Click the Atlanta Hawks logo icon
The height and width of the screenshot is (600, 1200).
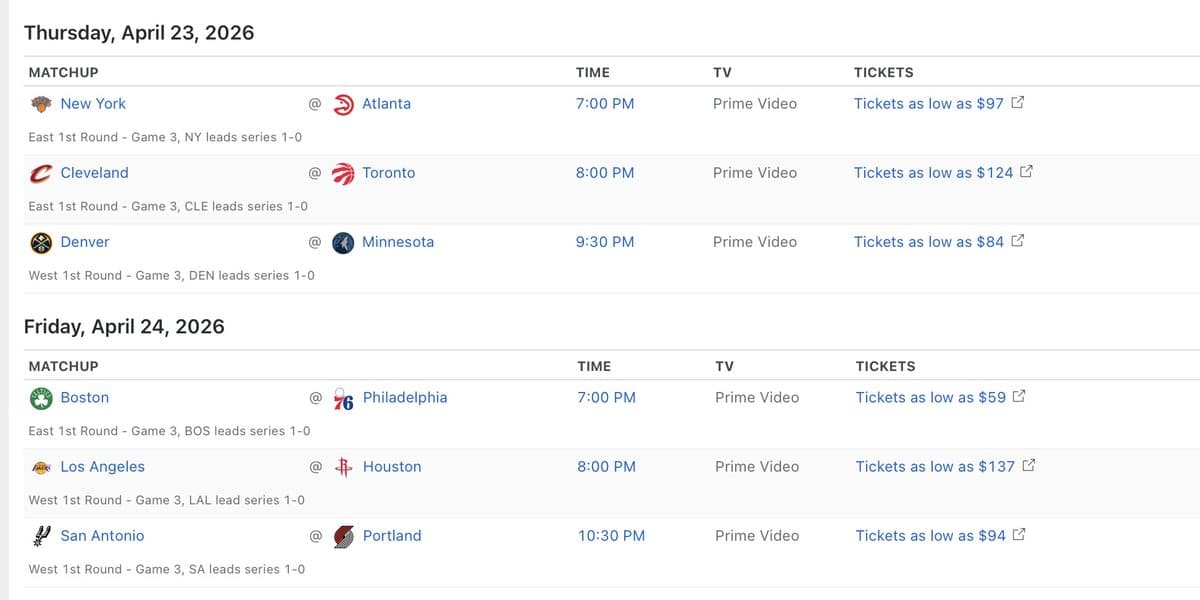click(343, 103)
